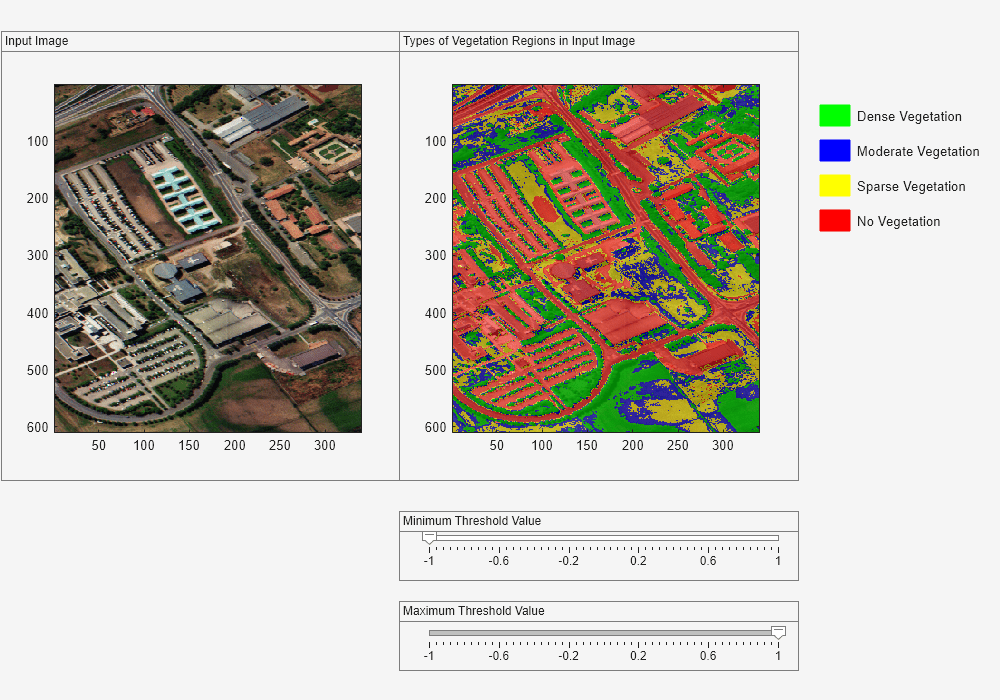This screenshot has height=700, width=1000.
Task: Select the red No Vegetation color swatch
Action: pos(833,221)
